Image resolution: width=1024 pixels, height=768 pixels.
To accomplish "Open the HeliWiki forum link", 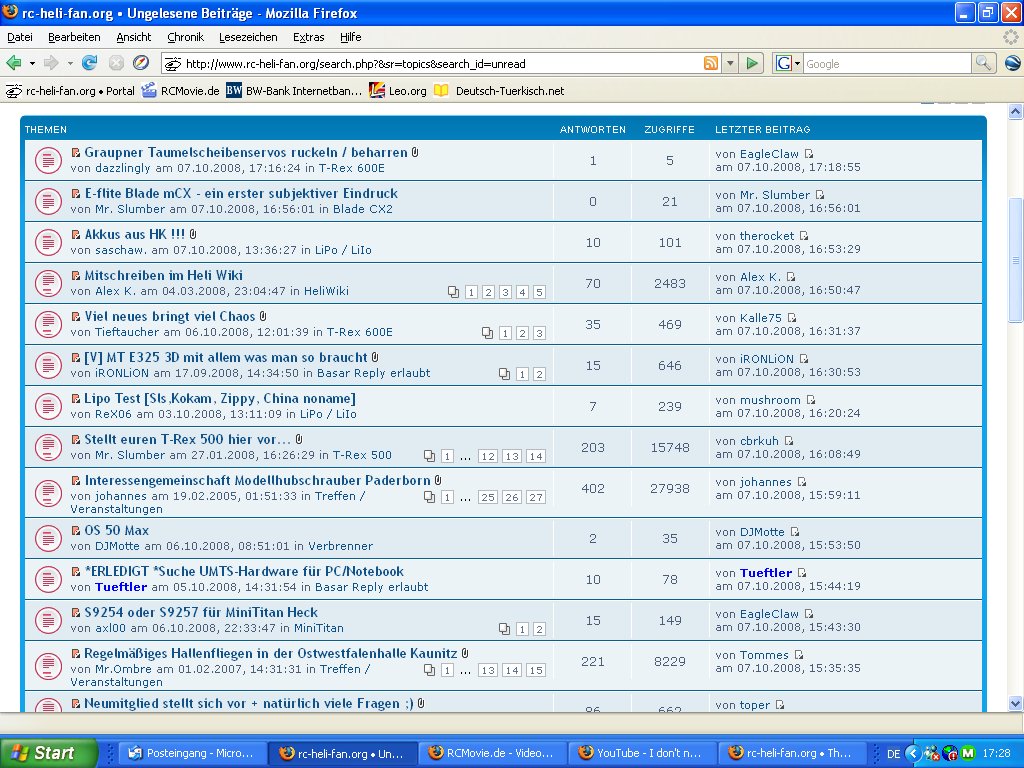I will [x=326, y=291].
